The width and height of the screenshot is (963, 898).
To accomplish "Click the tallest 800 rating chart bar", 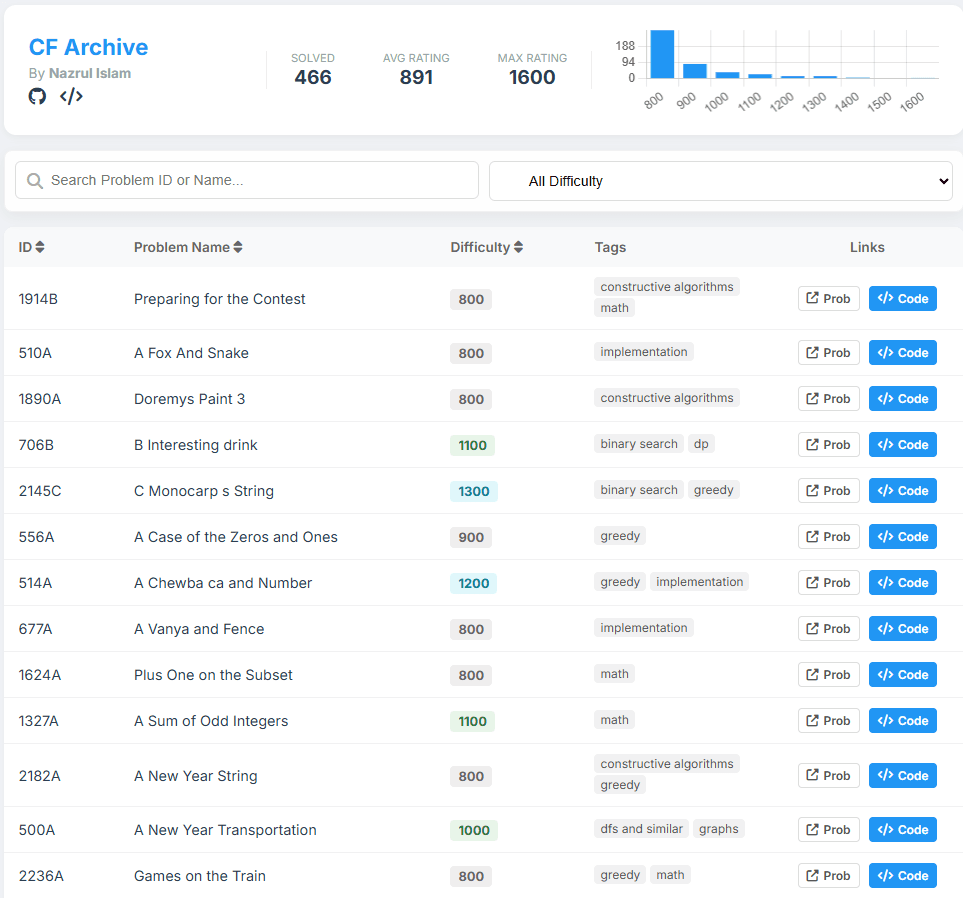I will pos(662,54).
